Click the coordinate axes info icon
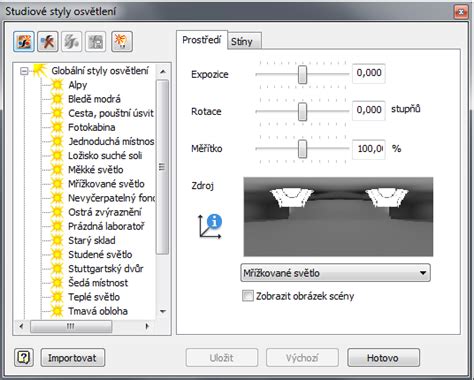This screenshot has width=474, height=380. [x=211, y=226]
